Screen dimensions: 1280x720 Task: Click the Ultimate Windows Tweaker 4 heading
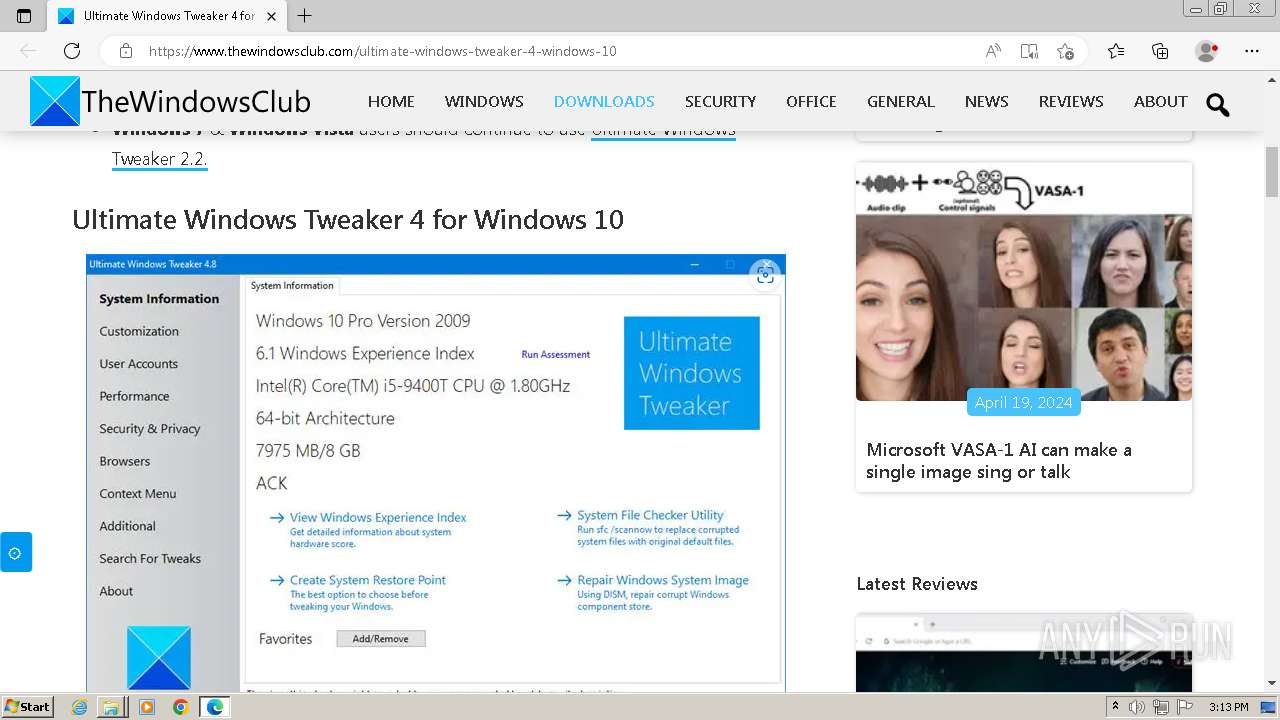pos(348,219)
